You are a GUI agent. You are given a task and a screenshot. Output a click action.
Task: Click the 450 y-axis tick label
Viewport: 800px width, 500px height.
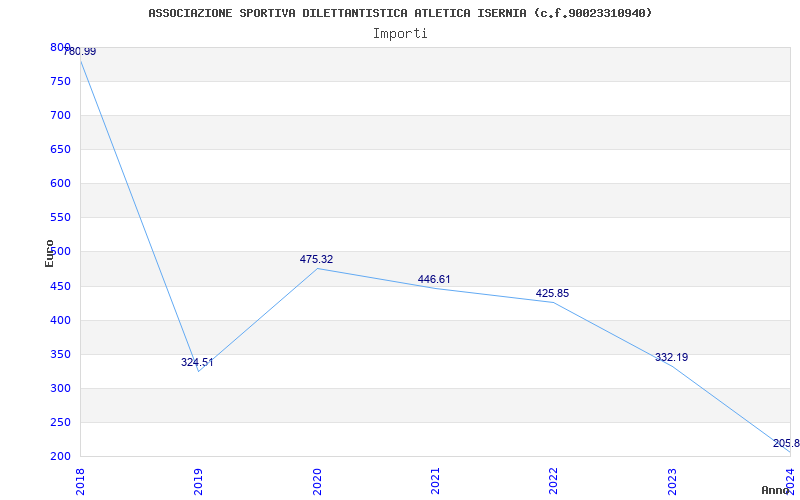coord(60,286)
